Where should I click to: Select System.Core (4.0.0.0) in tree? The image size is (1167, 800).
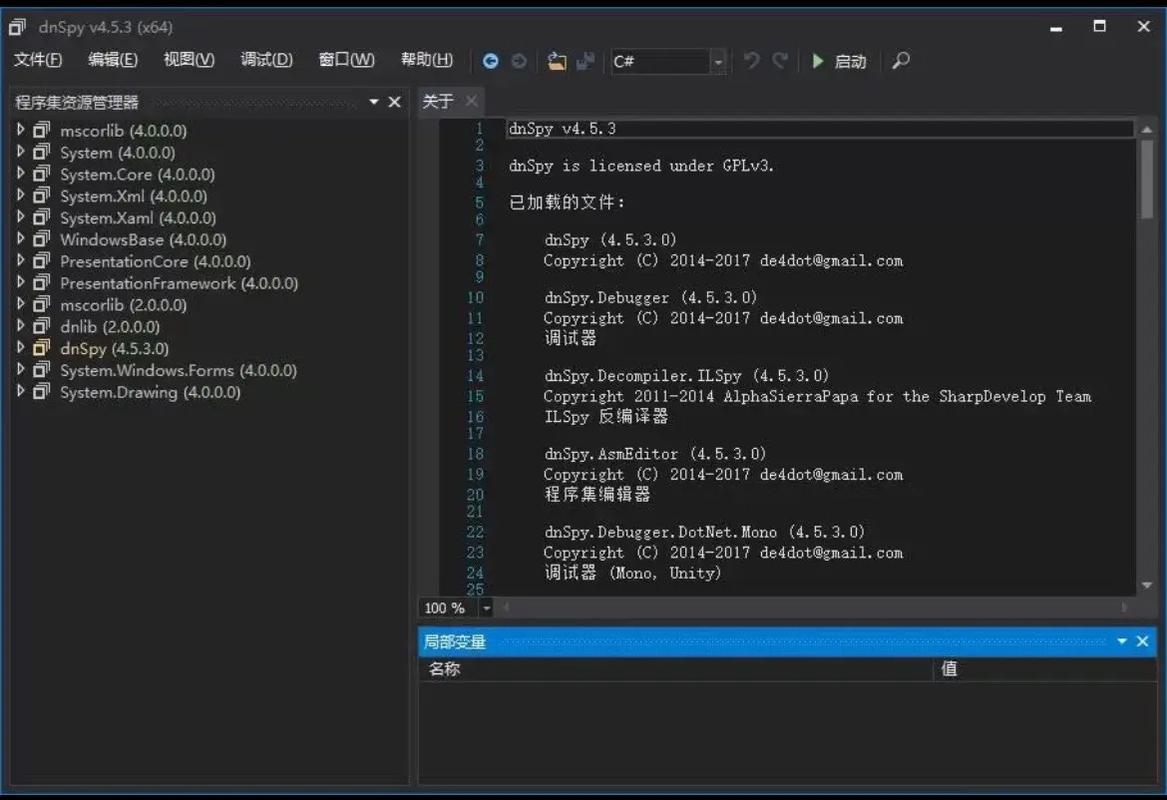click(138, 175)
